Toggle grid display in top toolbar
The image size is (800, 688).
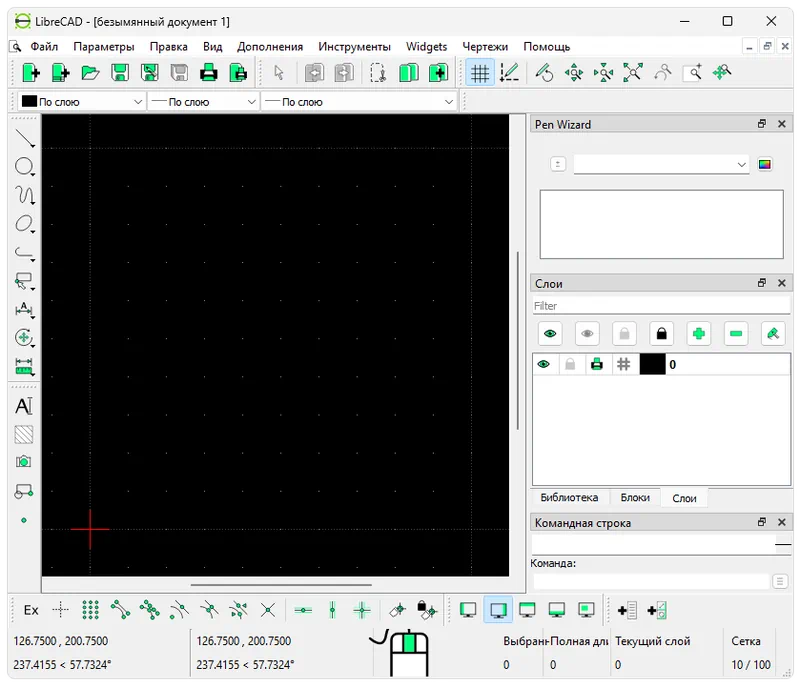click(480, 72)
